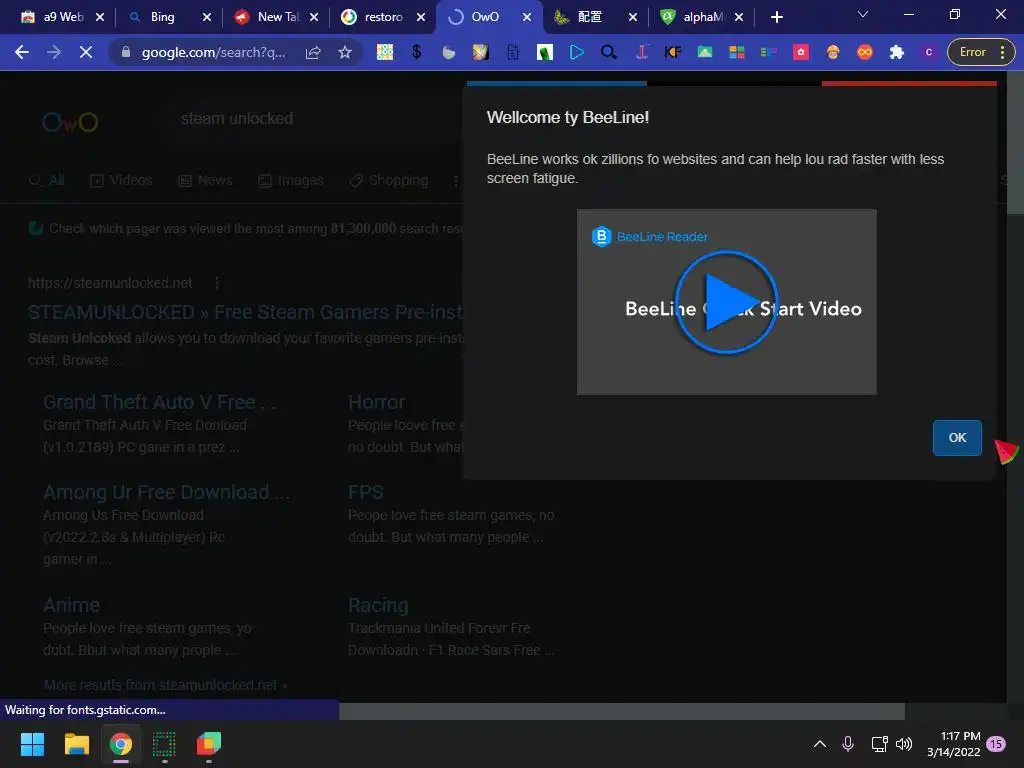Image resolution: width=1024 pixels, height=768 pixels.
Task: Open STEAMUNLOCKED Free Steam Games result
Action: tap(246, 312)
